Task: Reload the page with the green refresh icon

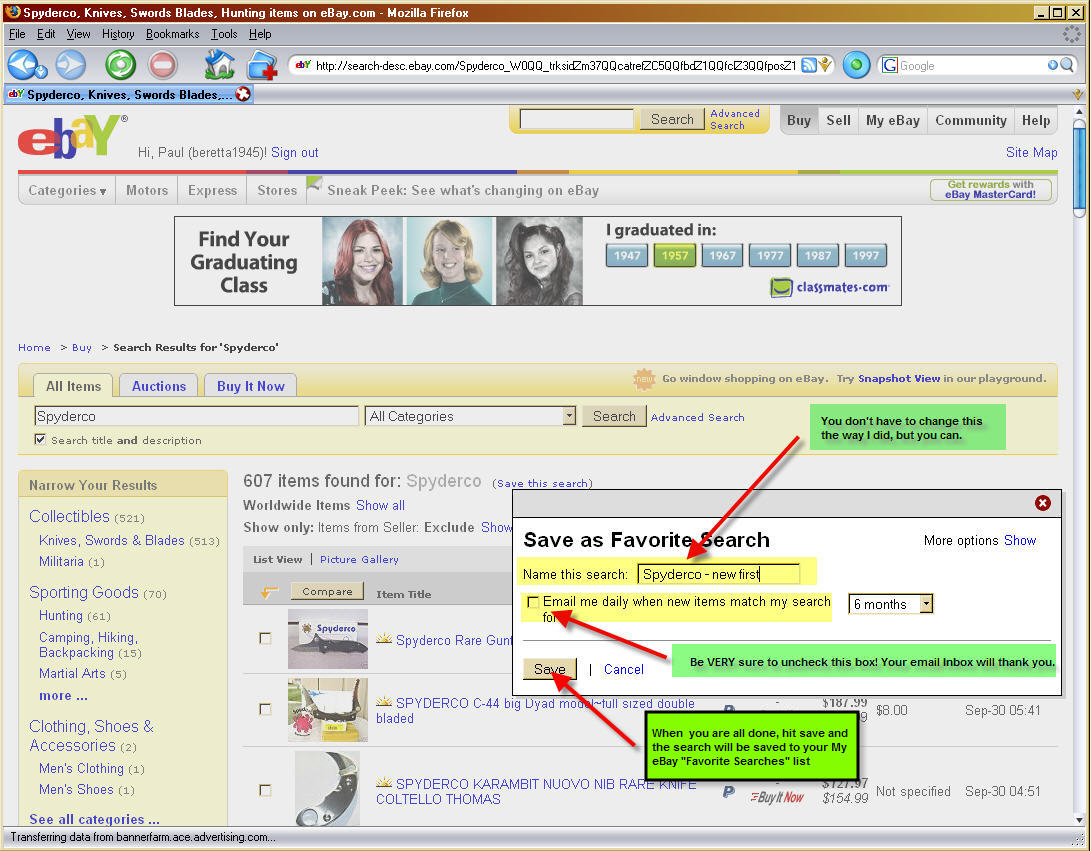Action: tap(120, 65)
